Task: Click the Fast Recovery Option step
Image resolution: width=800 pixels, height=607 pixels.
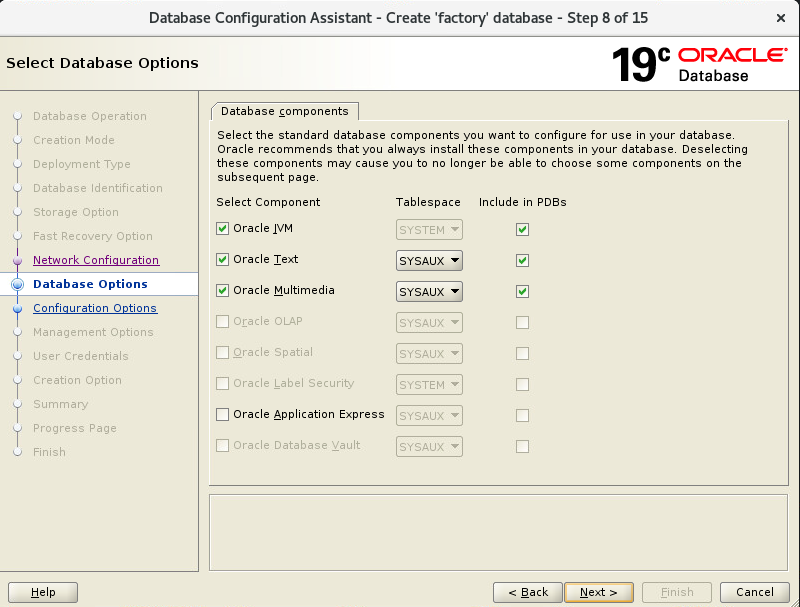Action: click(93, 236)
